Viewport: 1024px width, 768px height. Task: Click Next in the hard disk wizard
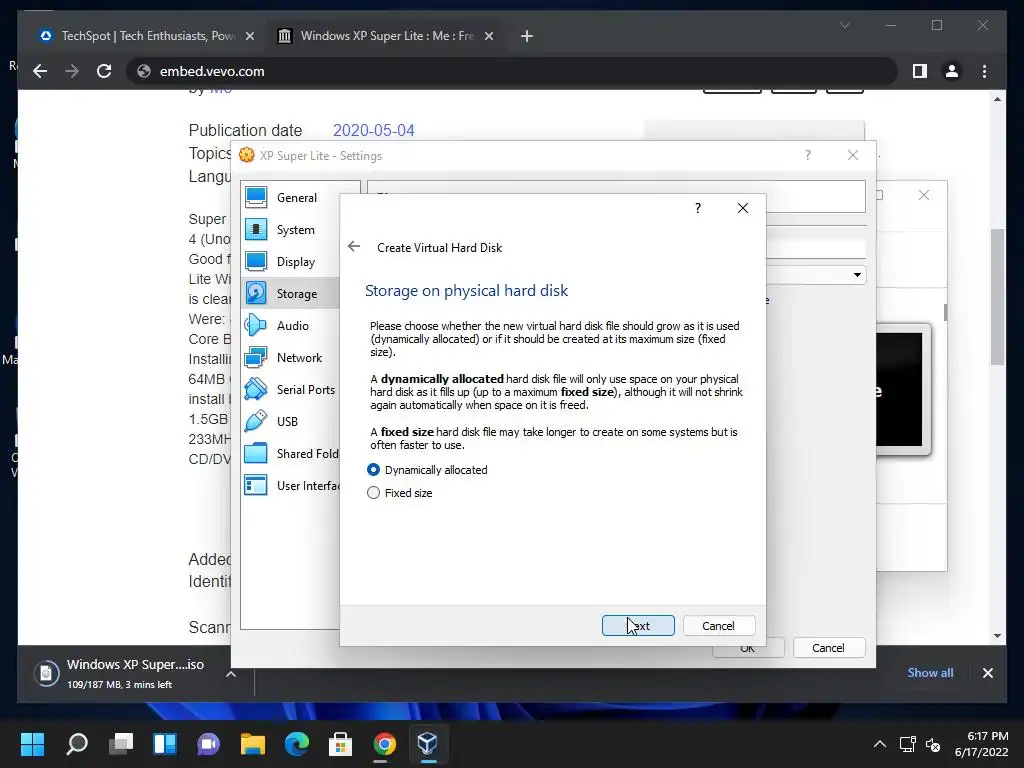[638, 626]
